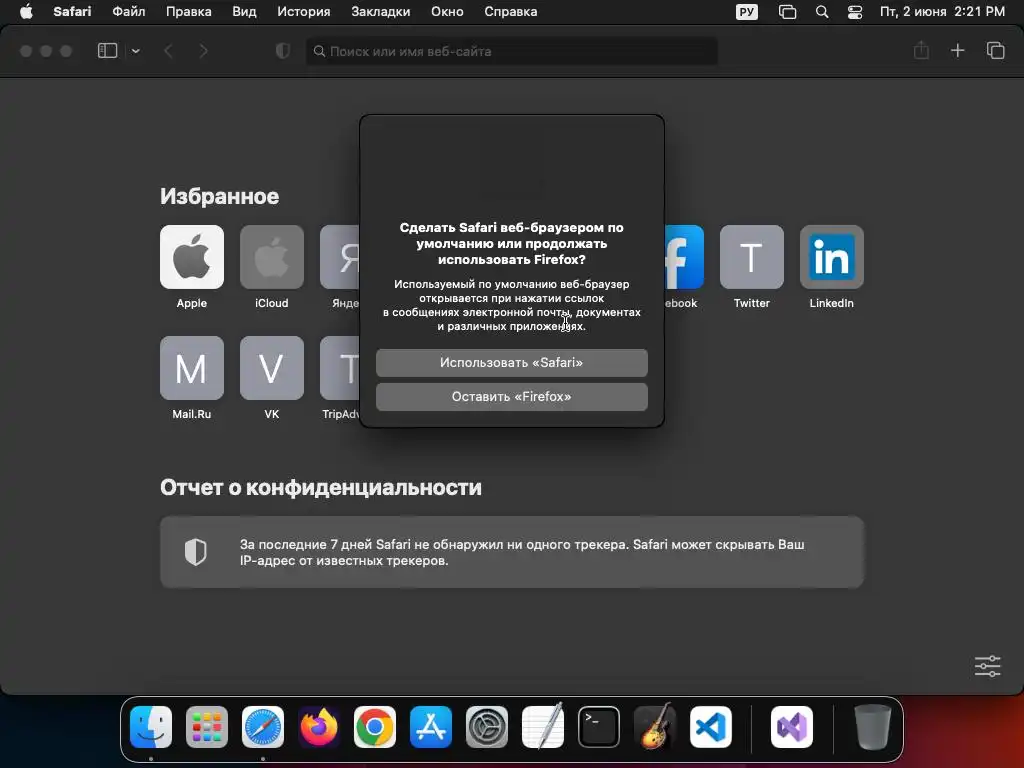Open the iCloud favorite tile

(272, 257)
